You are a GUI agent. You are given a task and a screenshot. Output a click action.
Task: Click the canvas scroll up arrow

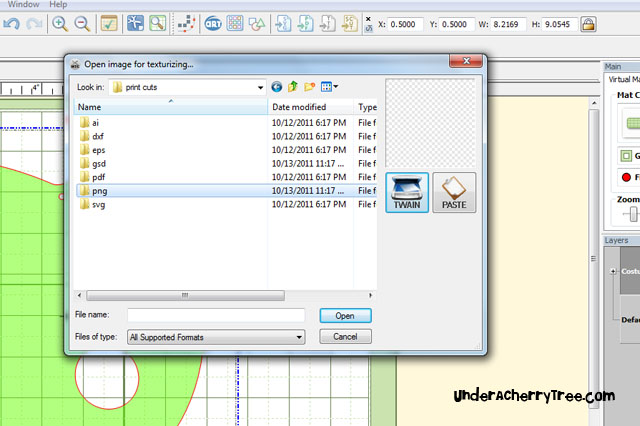[594, 103]
